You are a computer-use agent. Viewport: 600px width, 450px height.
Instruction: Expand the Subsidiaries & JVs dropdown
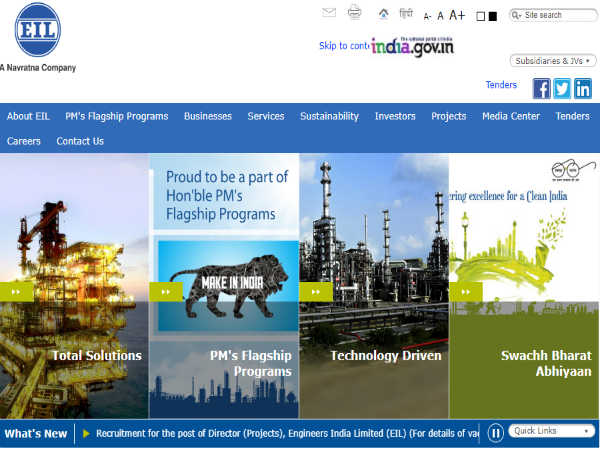pos(553,61)
